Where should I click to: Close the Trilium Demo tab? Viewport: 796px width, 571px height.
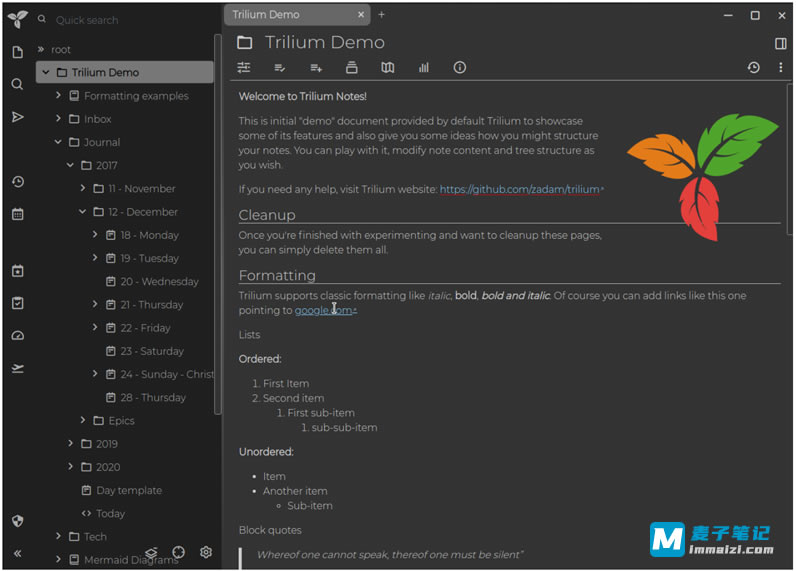coord(361,15)
